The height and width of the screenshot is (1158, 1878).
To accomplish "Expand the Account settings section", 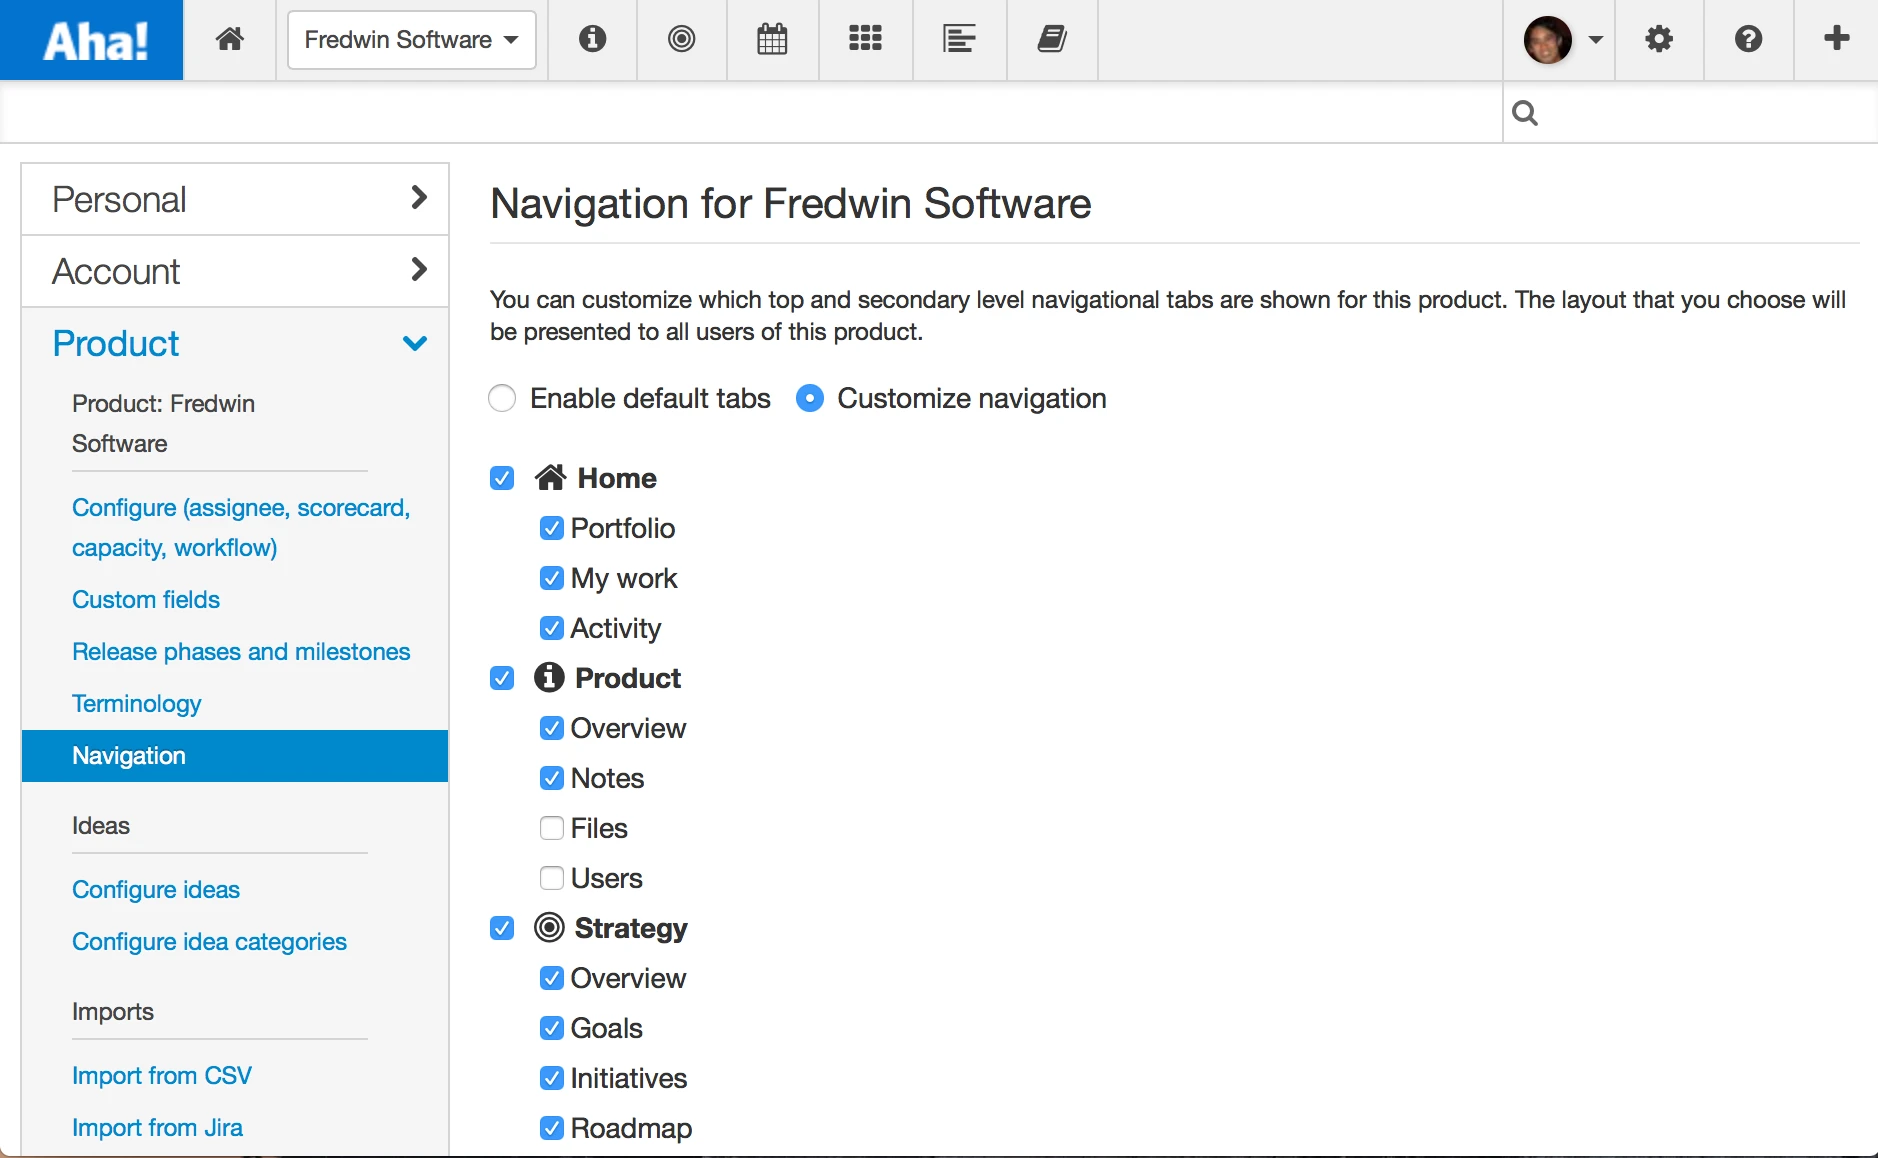I will [x=235, y=272].
